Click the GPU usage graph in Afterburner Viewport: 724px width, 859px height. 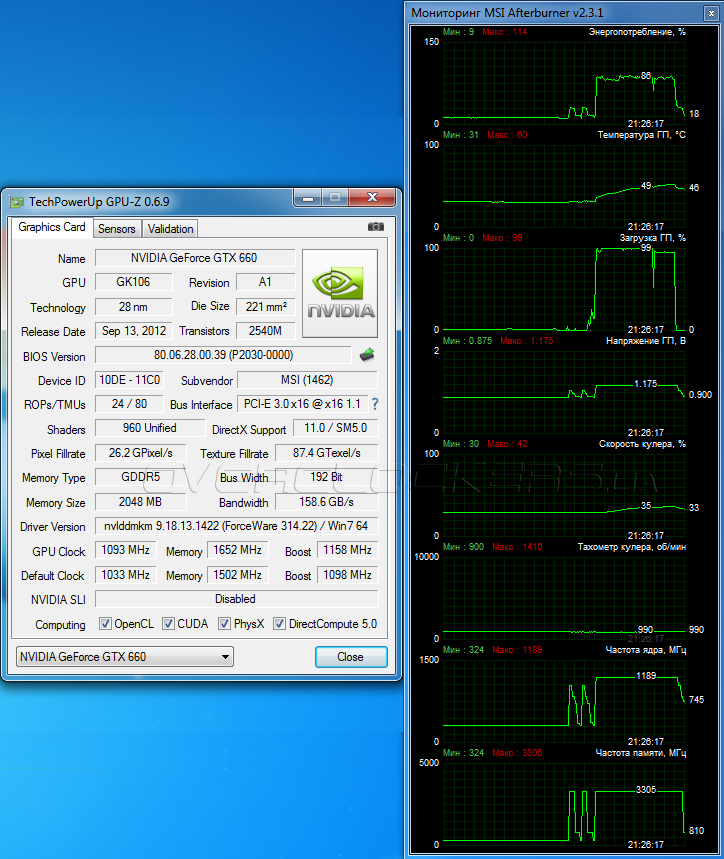tap(564, 288)
